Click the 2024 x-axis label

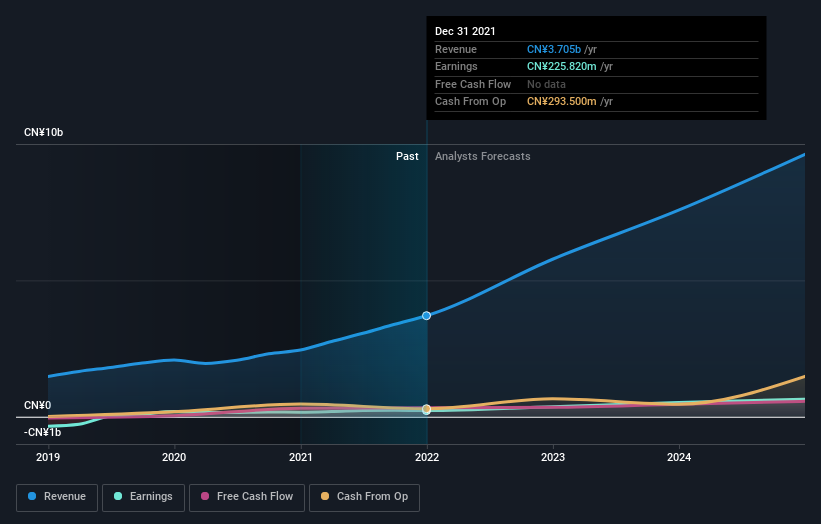[x=679, y=457]
